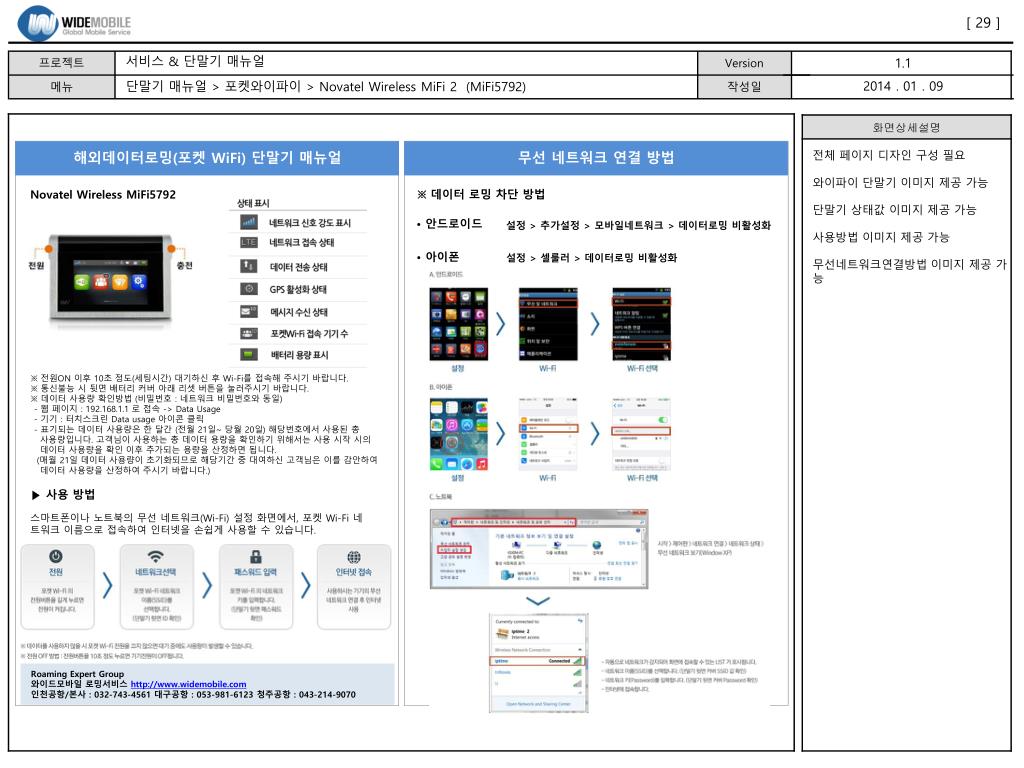Viewport: 1024px width, 768px height.
Task: Click the 해외데이터로밍(포켓 WiFi) 단말기 매뉴얼 banner
Action: click(x=207, y=157)
